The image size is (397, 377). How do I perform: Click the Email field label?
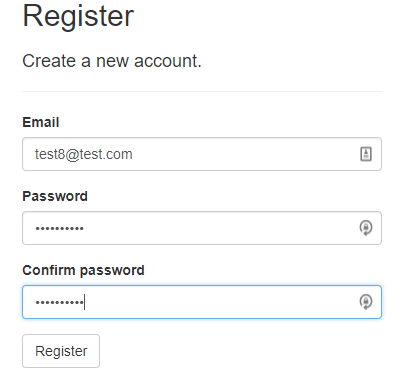pyautogui.click(x=41, y=122)
